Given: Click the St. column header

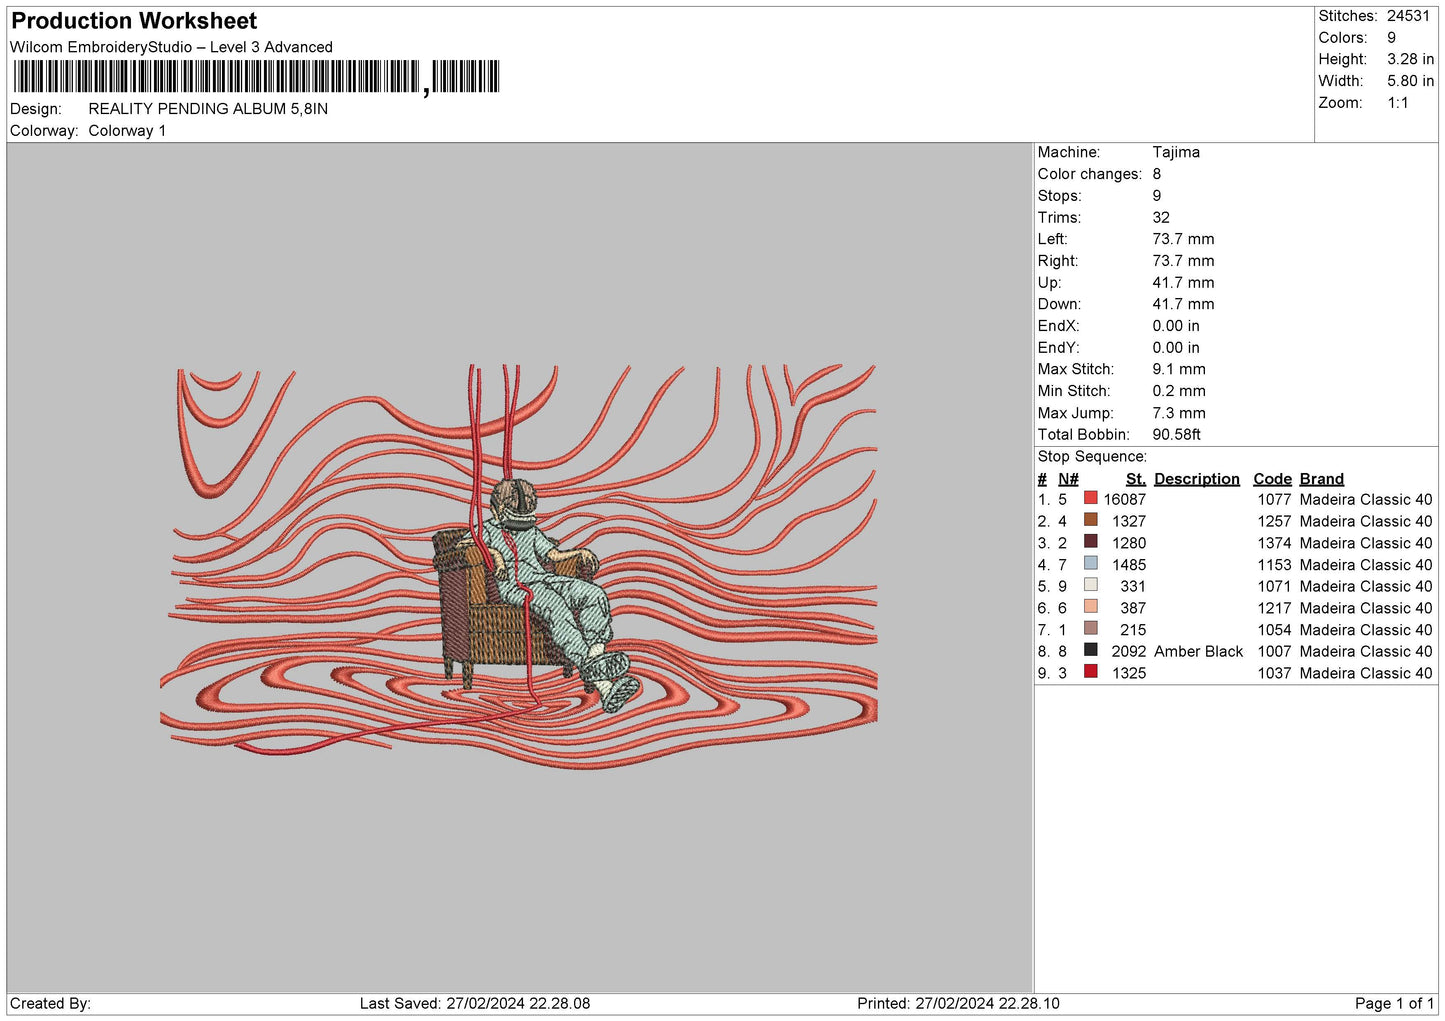Looking at the screenshot, I should (x=1135, y=479).
